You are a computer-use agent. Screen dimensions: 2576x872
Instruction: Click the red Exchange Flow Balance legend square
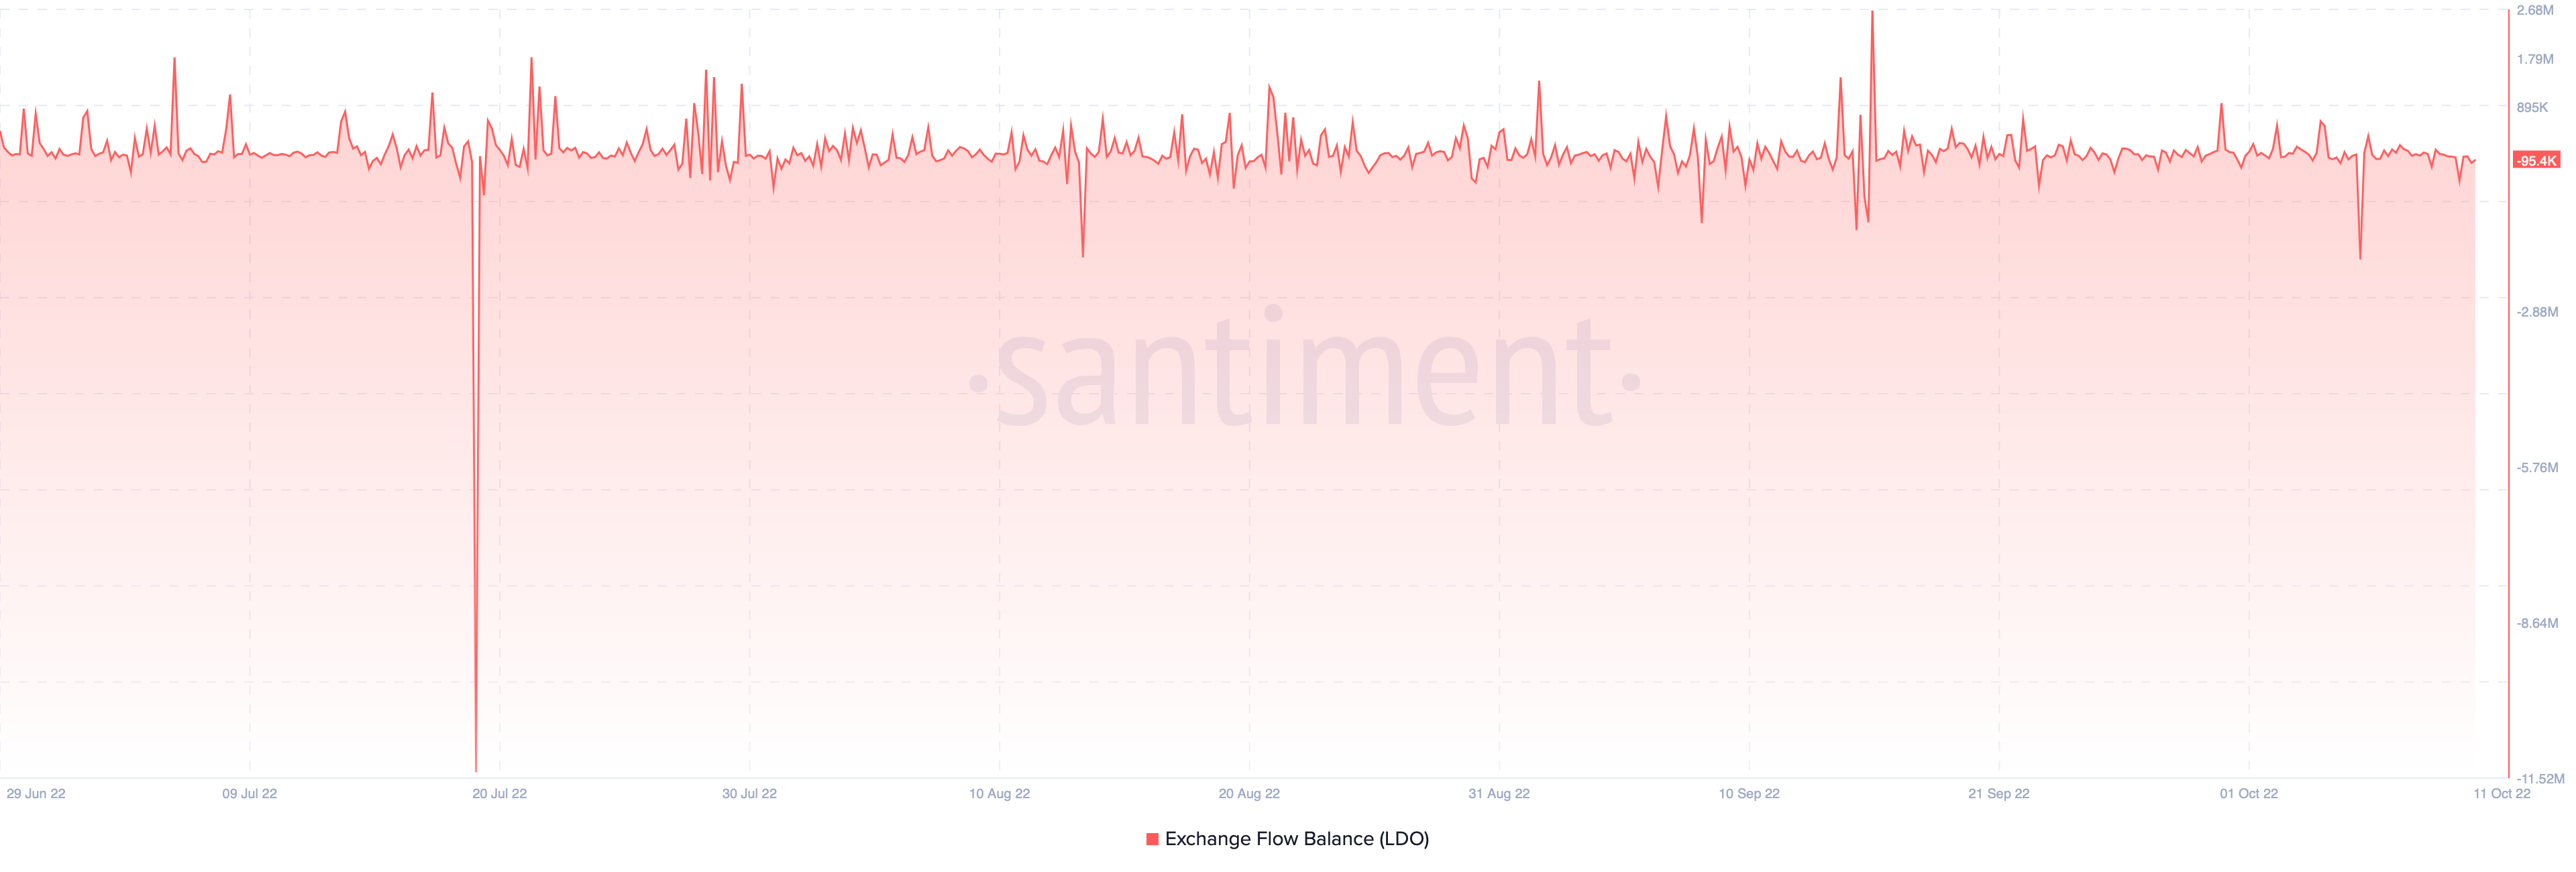(x=1152, y=839)
